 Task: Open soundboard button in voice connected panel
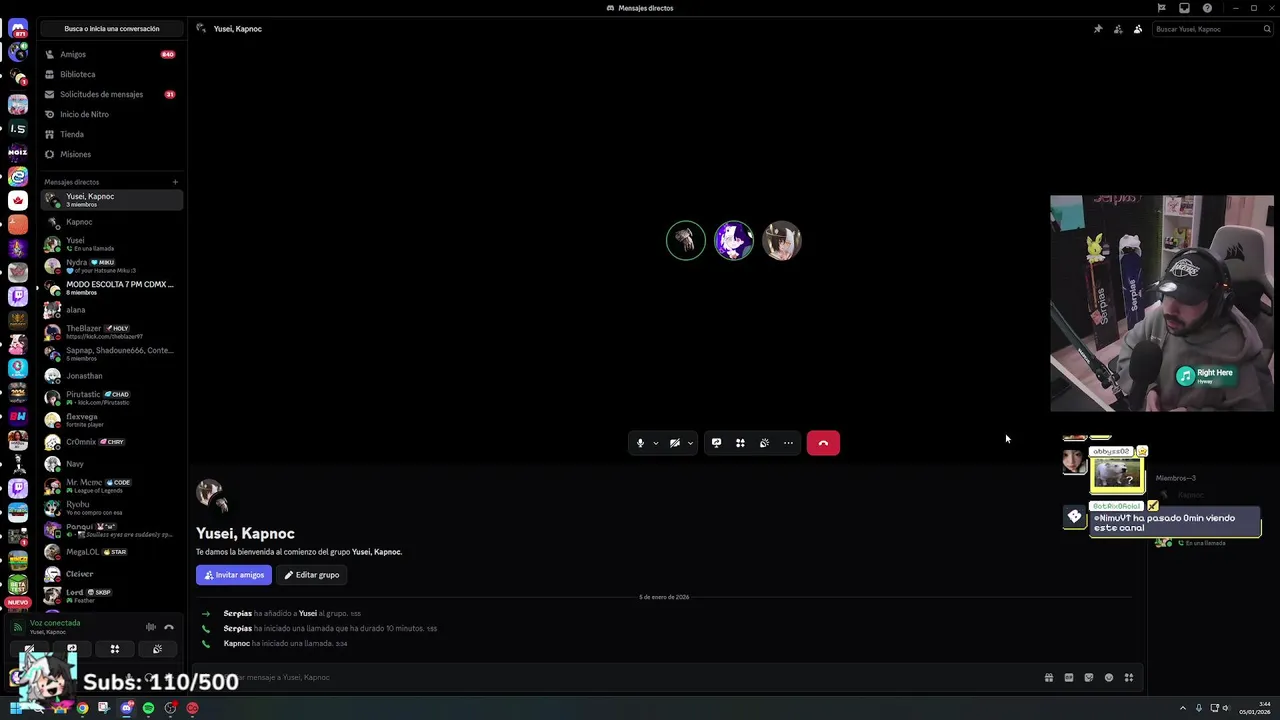point(157,649)
